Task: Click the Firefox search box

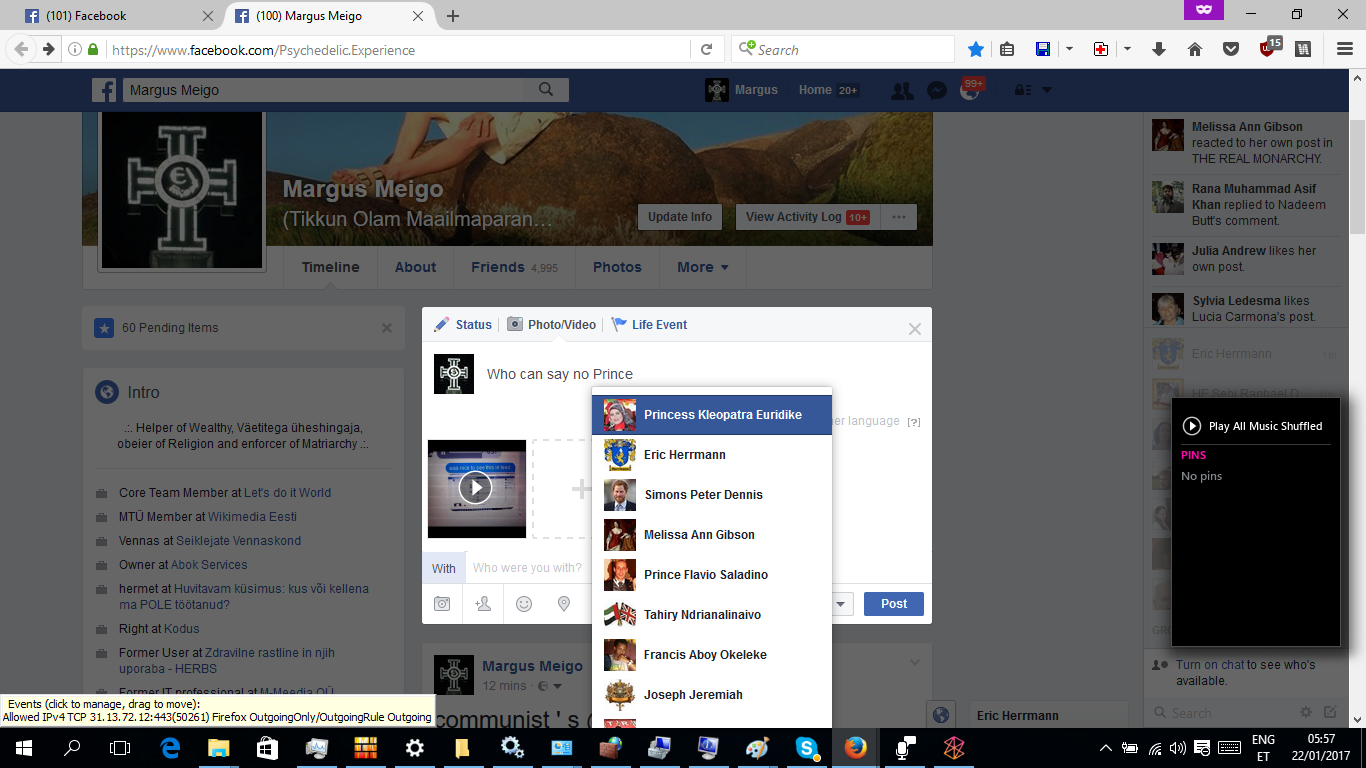Action: click(844, 50)
